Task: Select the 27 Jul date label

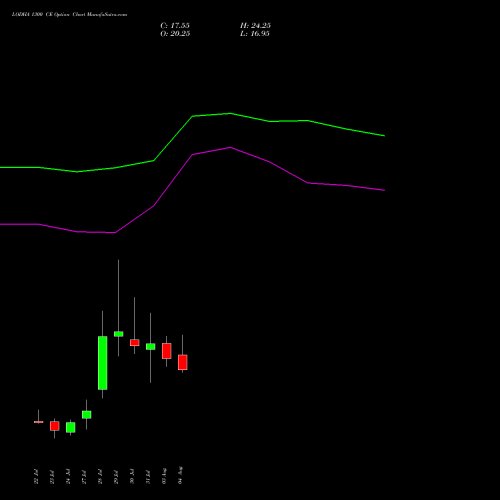Action: pyautogui.click(x=84, y=477)
